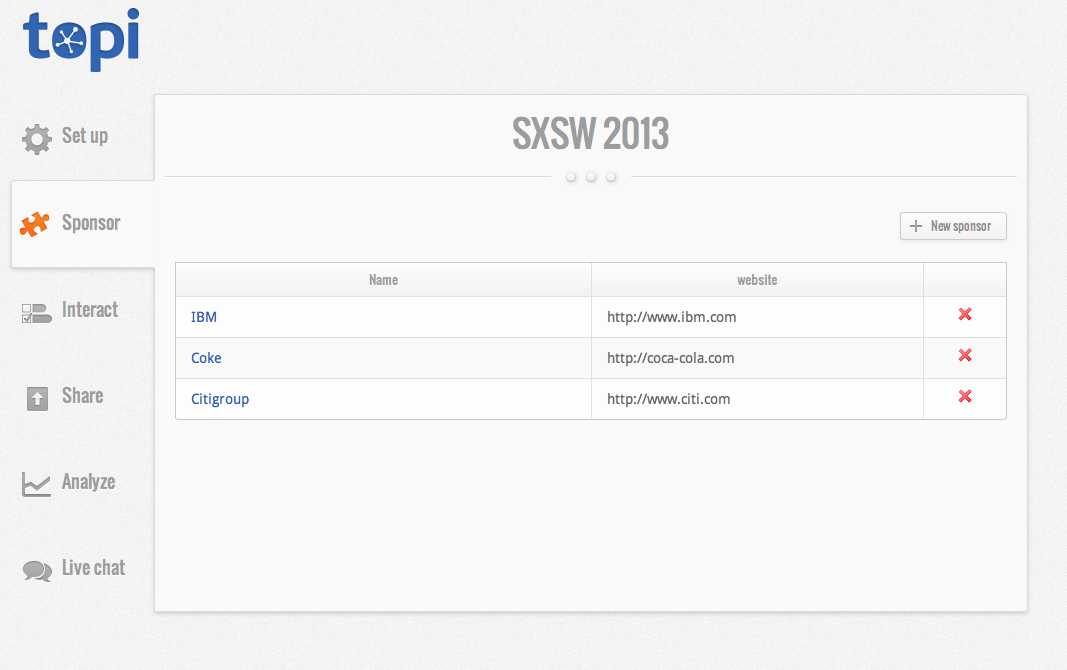Go to the Analyze tab label
Viewport: 1067px width, 670px height.
88,482
